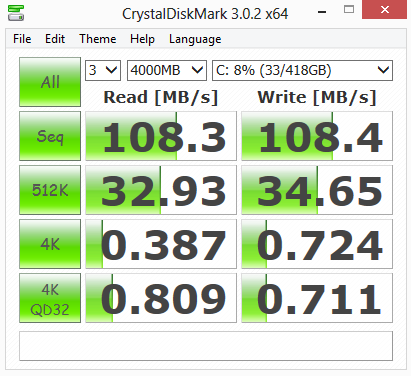Click the CrystalDiskMark app icon in title bar

pyautogui.click(x=16, y=13)
